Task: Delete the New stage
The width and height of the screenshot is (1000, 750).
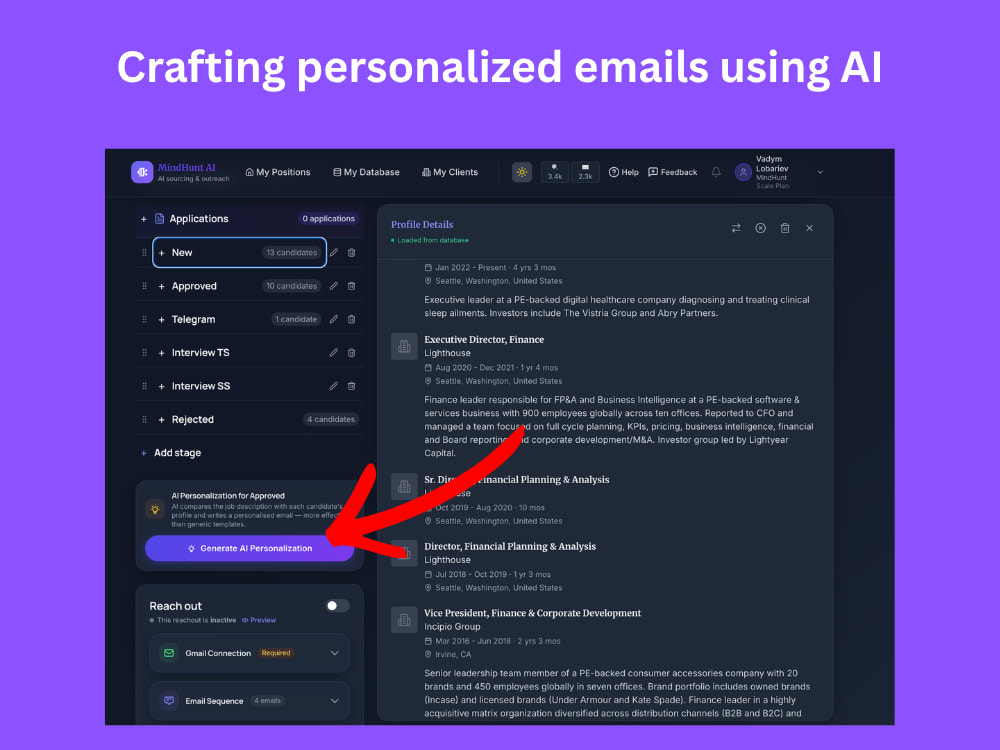Action: [x=351, y=253]
